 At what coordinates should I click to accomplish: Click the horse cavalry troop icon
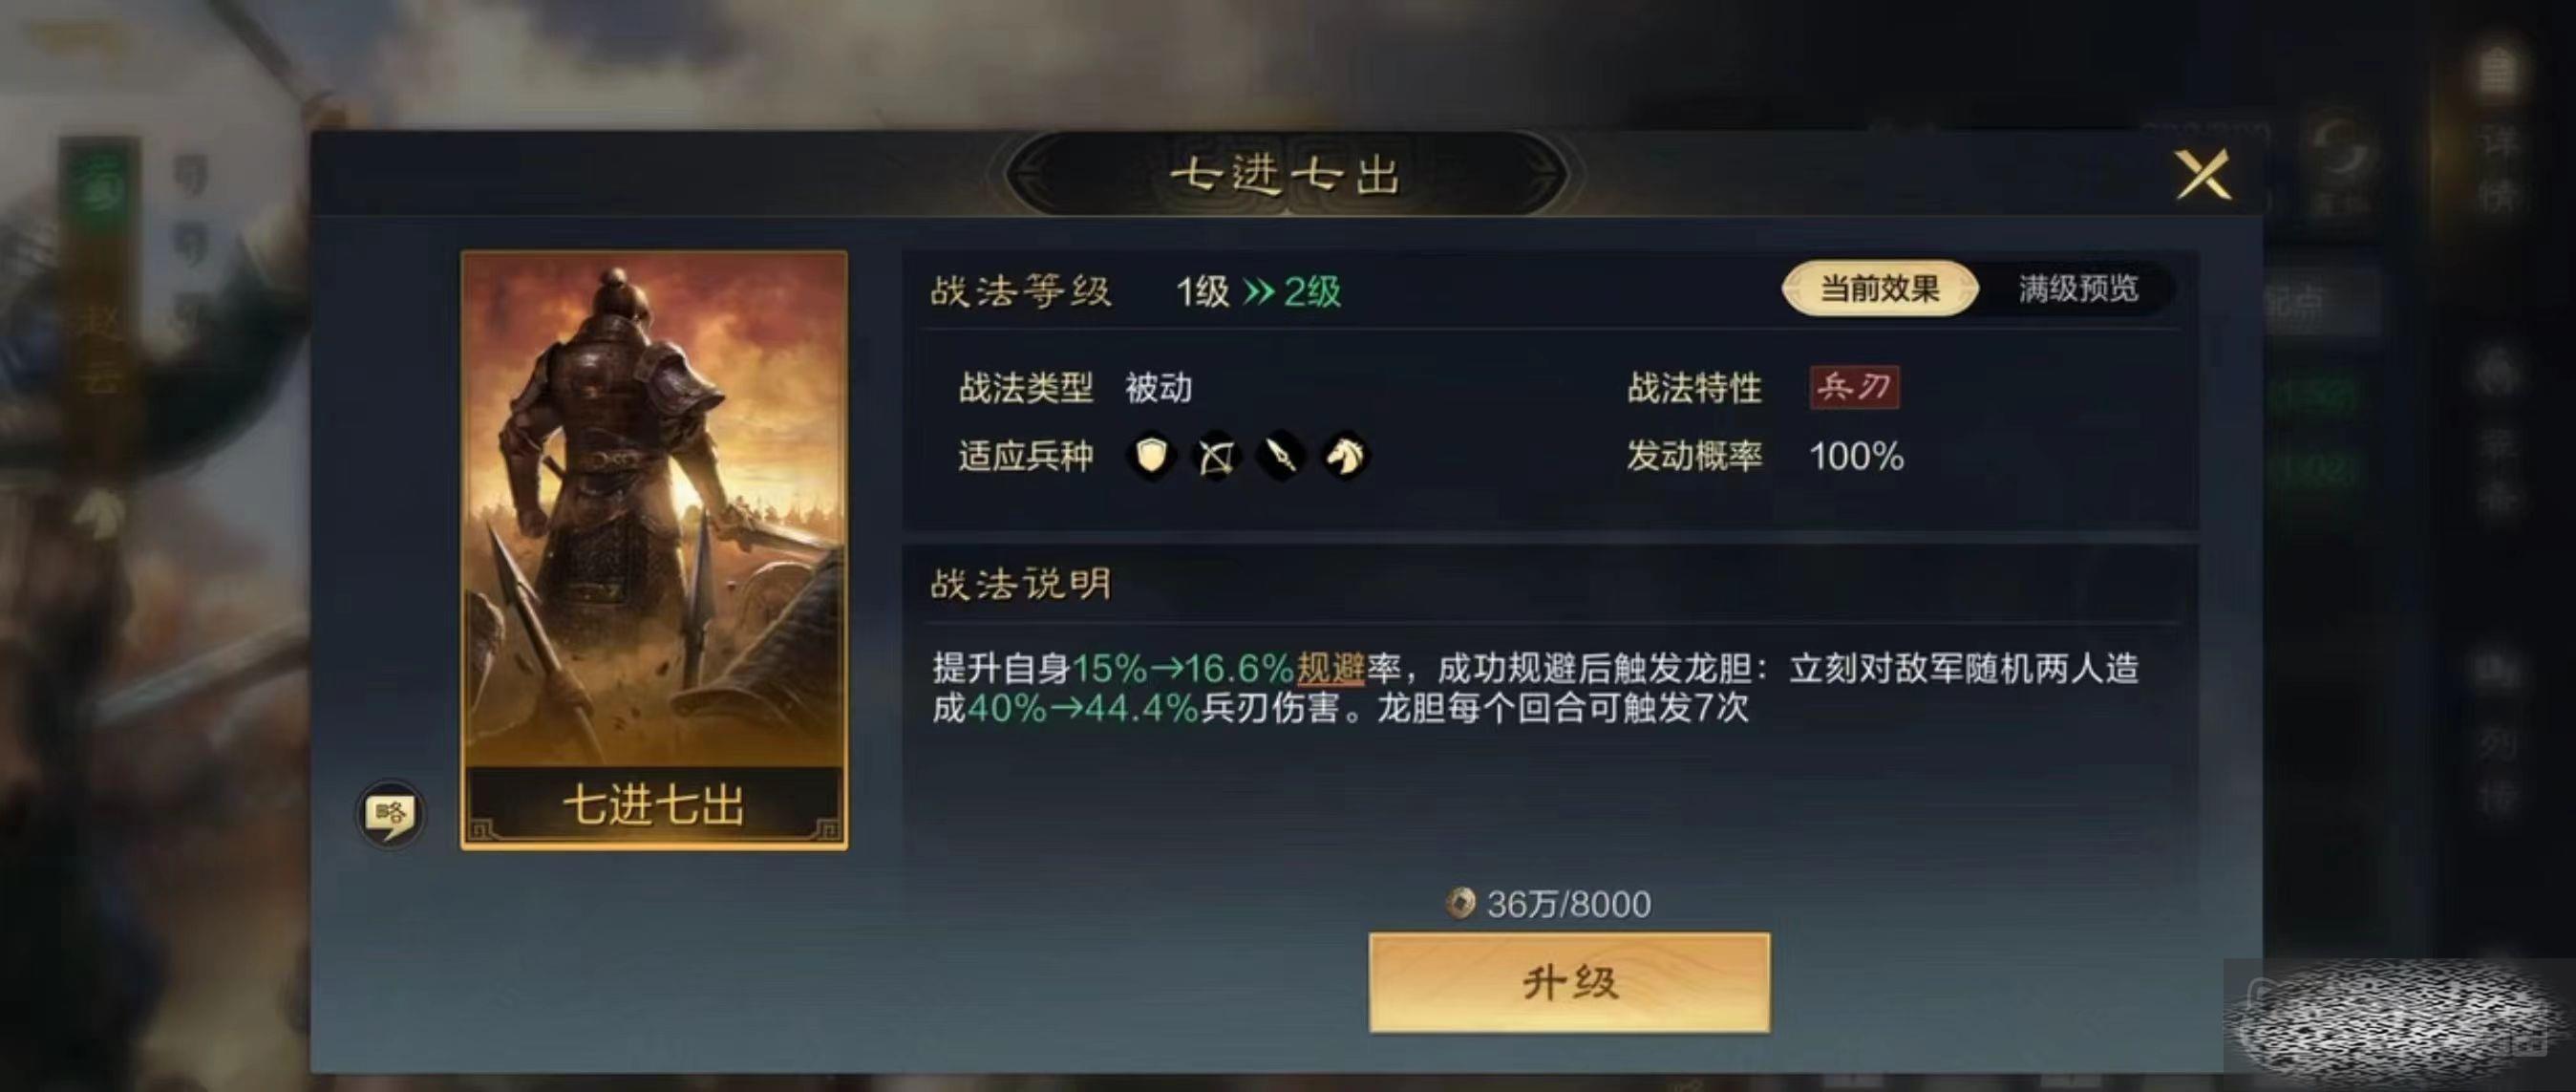pyautogui.click(x=1345, y=457)
